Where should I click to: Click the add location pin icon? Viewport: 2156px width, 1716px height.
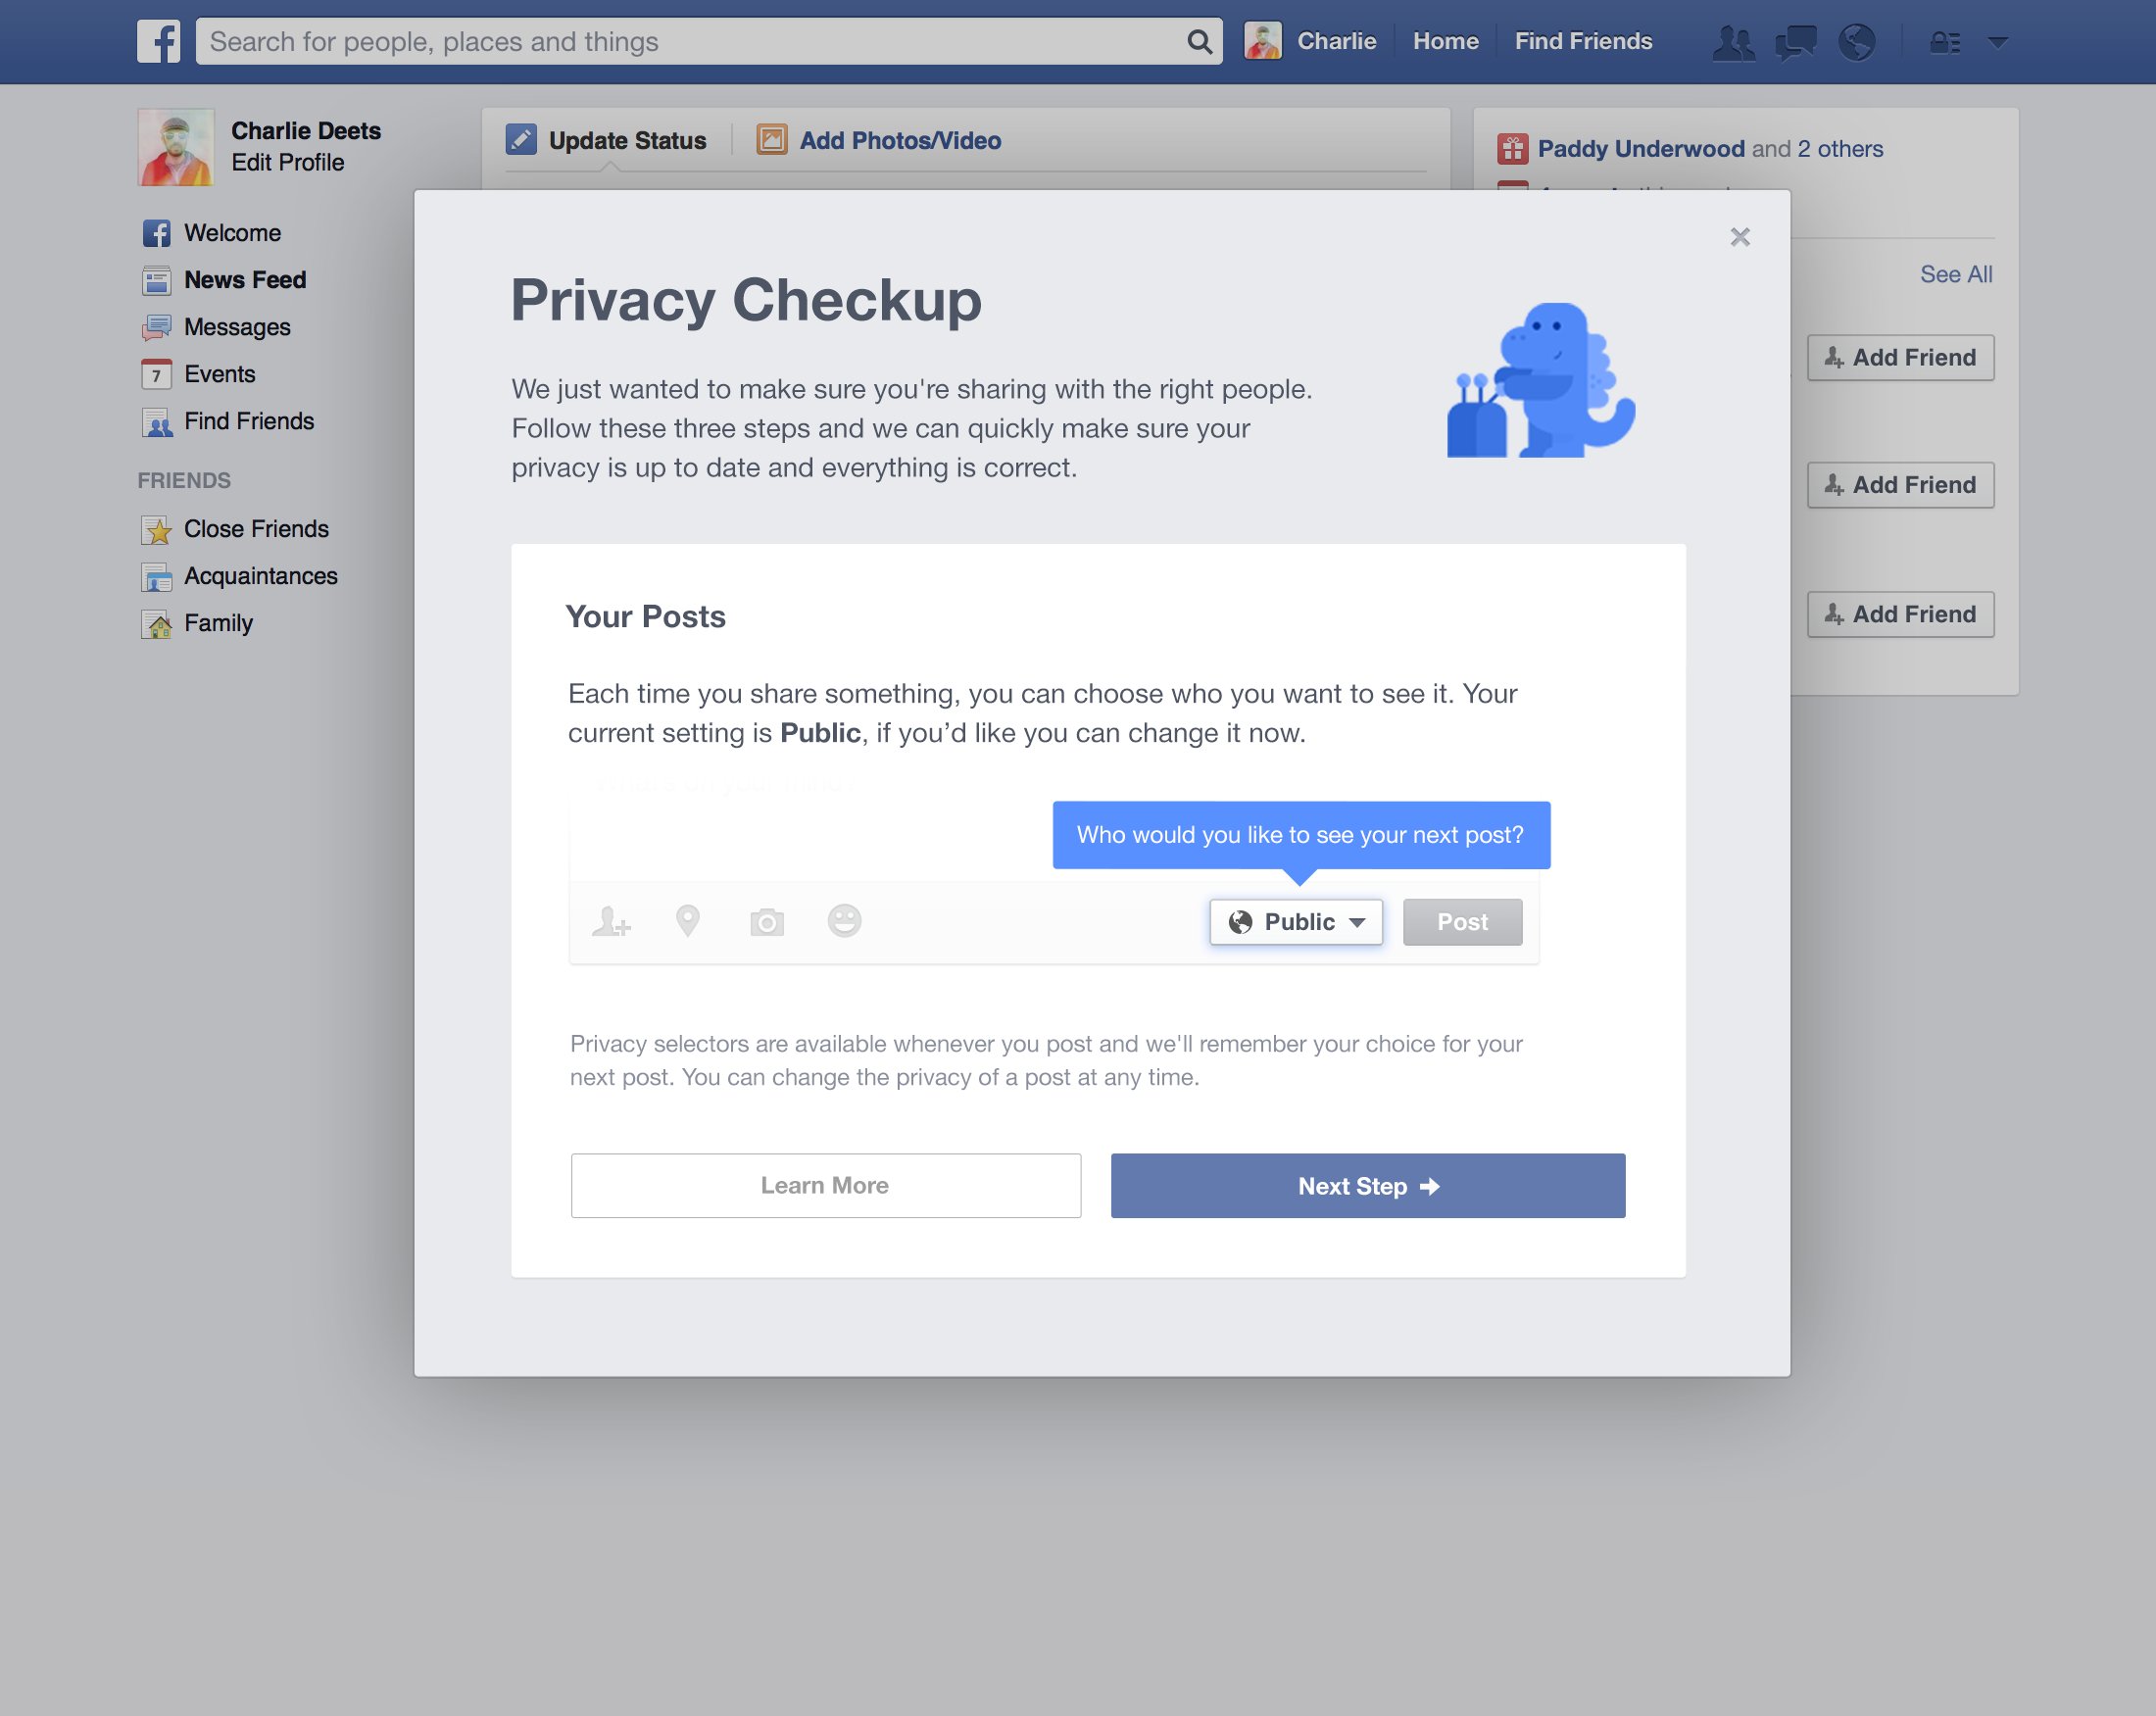click(688, 921)
